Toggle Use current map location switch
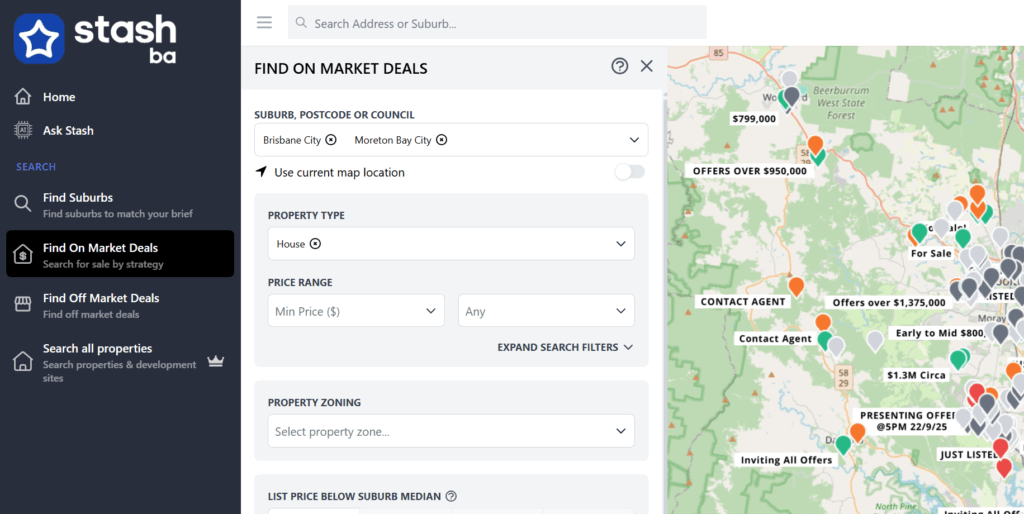 pos(629,172)
